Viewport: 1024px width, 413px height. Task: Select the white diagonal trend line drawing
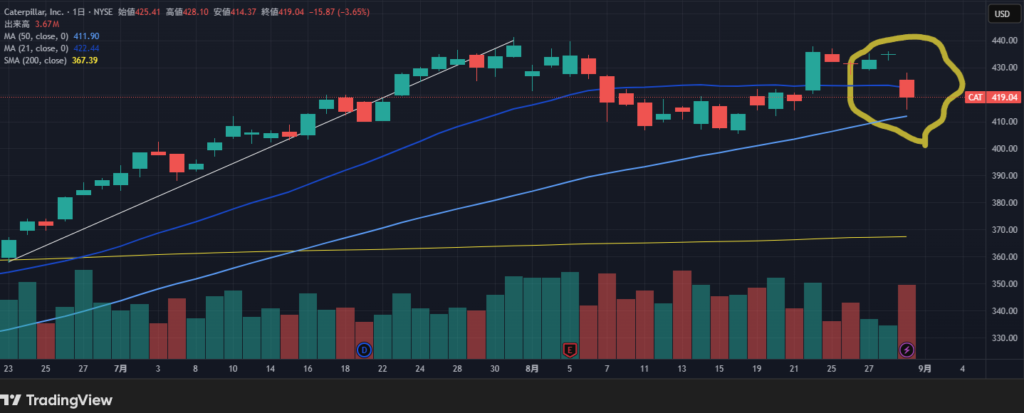(261, 150)
